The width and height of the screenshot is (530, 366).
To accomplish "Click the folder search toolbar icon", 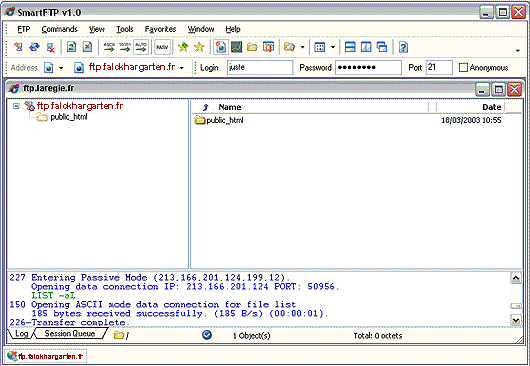I will pyautogui.click(x=289, y=47).
